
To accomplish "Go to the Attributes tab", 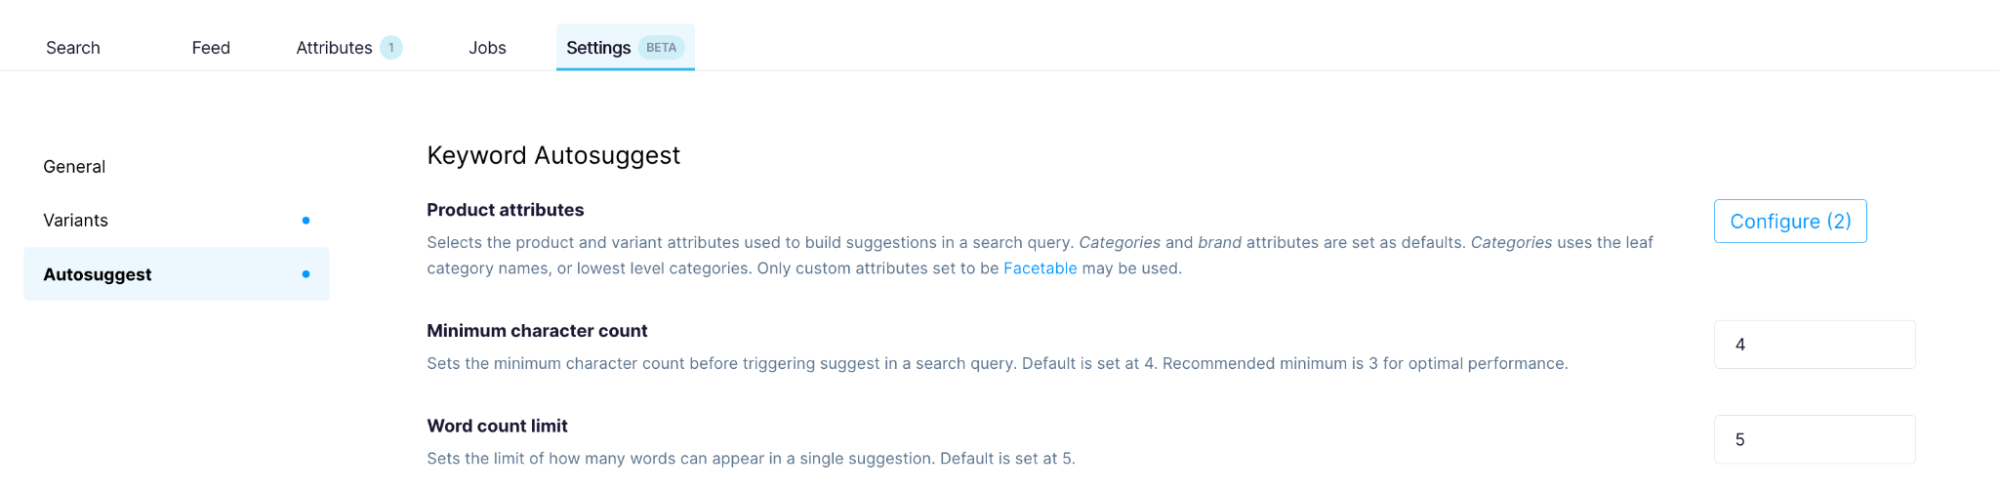I will click(334, 48).
